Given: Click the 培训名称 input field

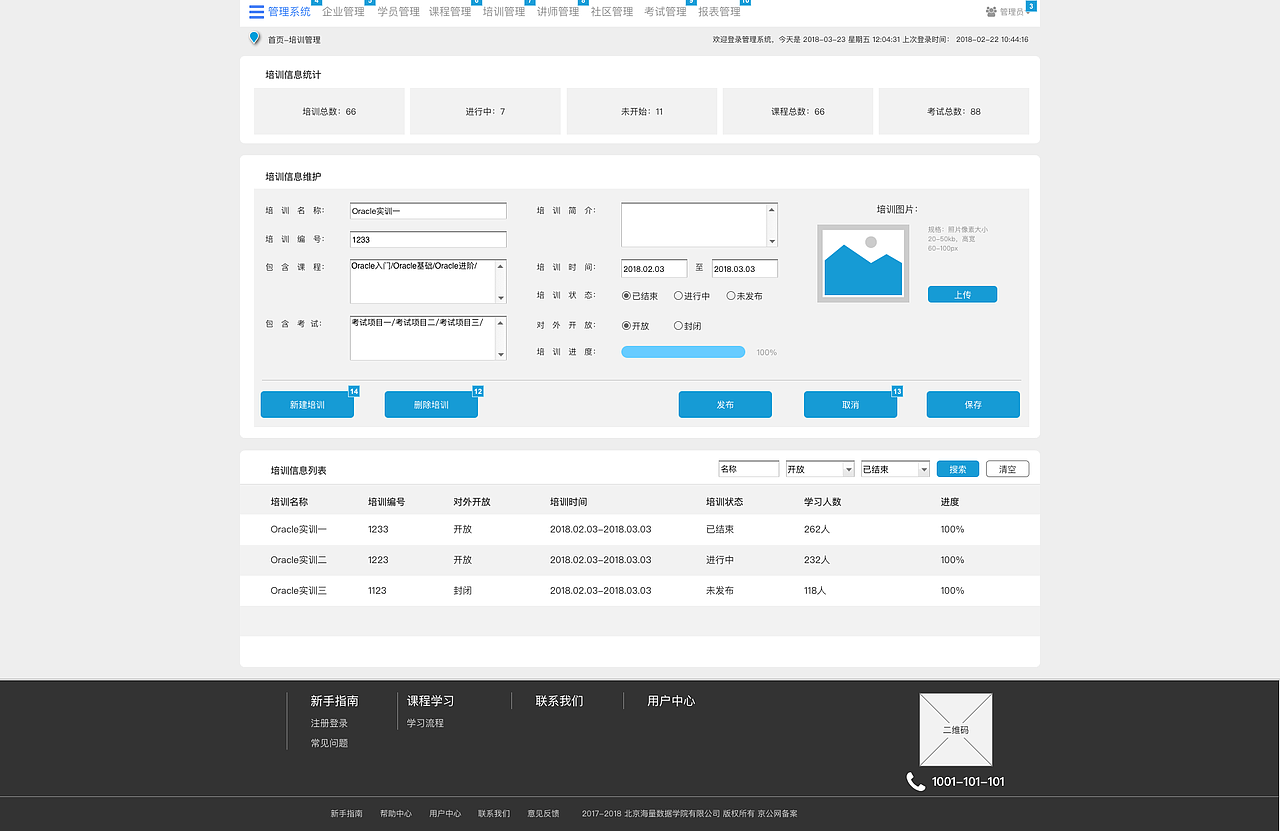Looking at the screenshot, I should (428, 211).
